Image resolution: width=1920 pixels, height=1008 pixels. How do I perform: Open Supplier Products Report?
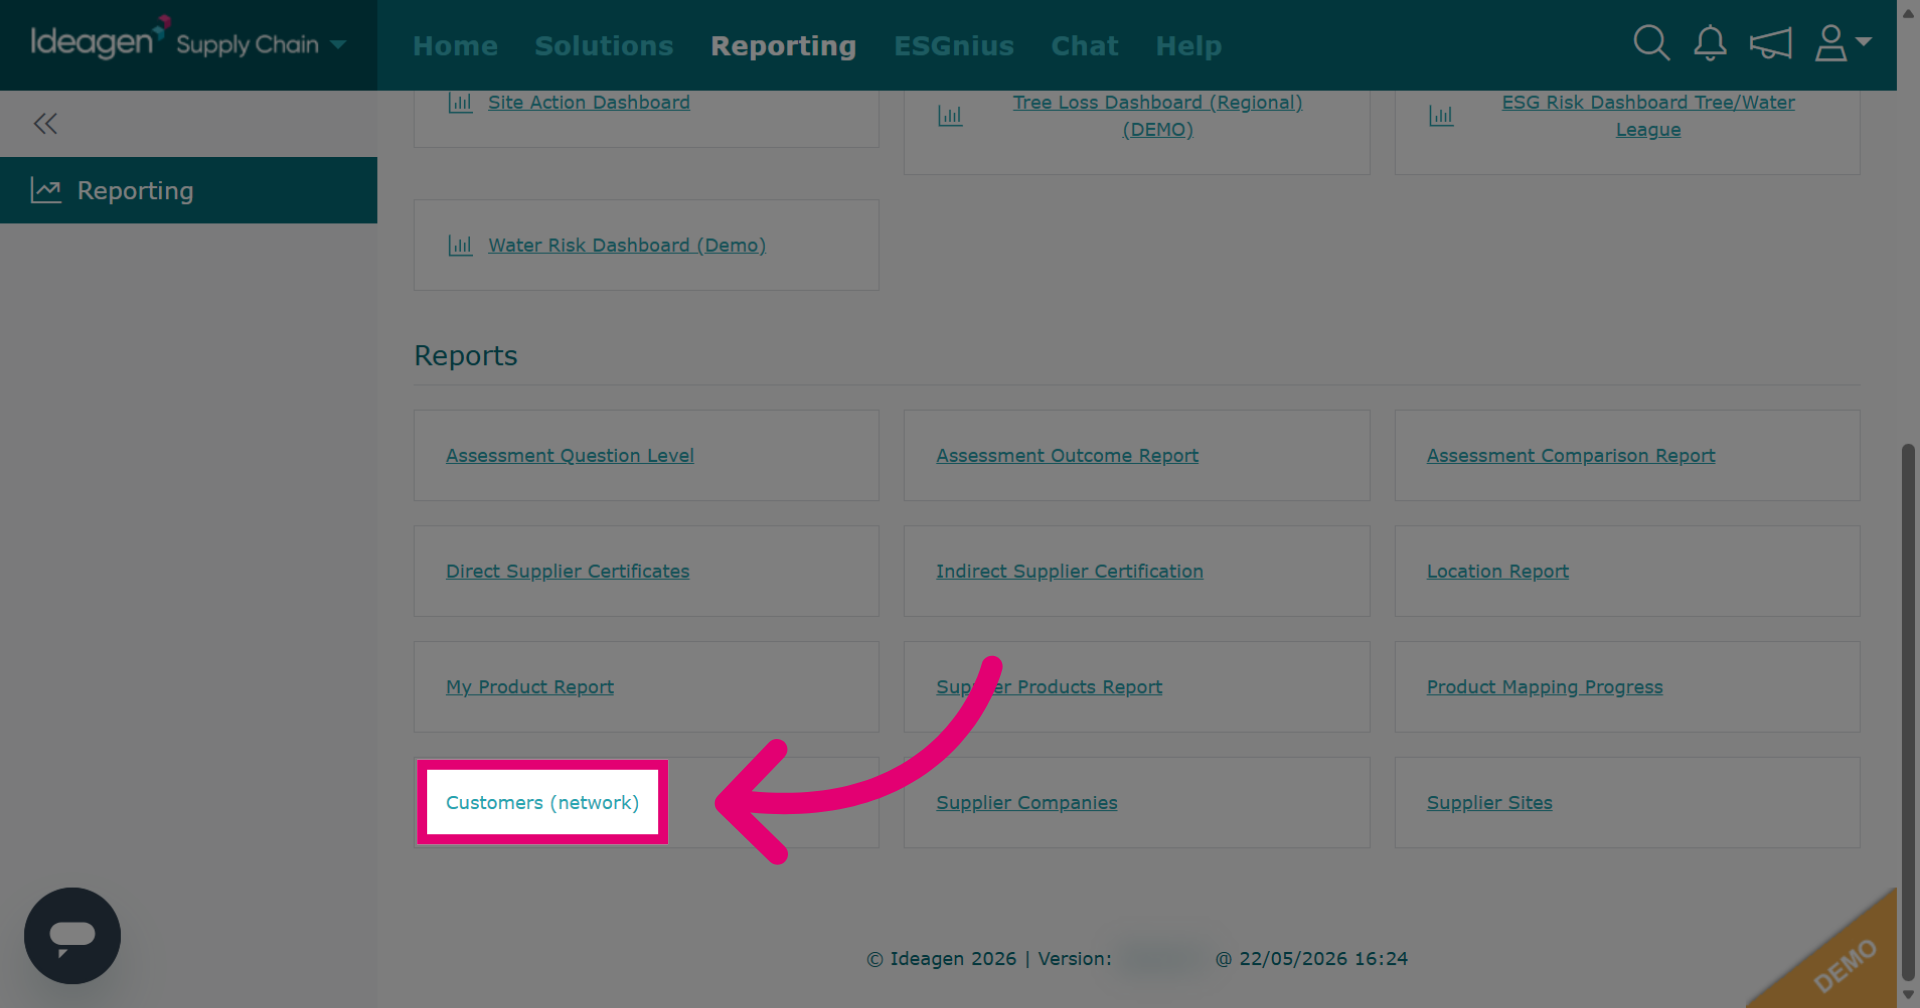1049,687
